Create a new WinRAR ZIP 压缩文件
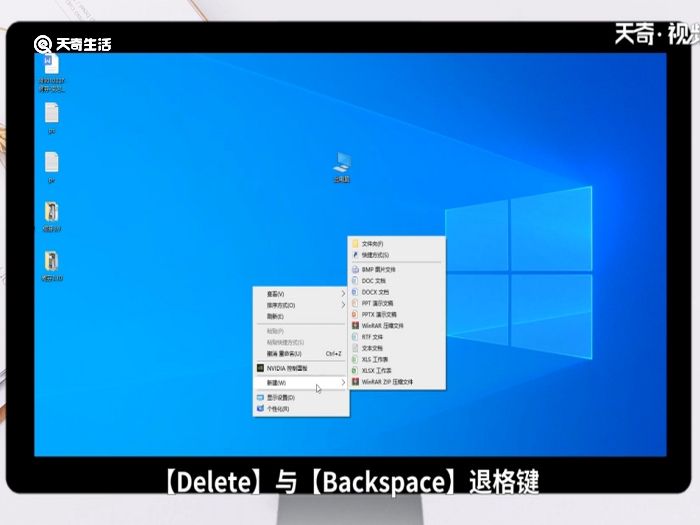This screenshot has height=525, width=700. pos(396,382)
